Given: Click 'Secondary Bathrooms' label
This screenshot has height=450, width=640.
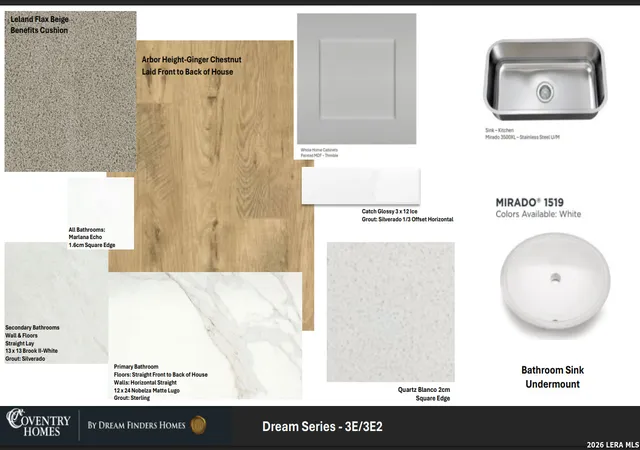Looking at the screenshot, I should pos(32,327).
